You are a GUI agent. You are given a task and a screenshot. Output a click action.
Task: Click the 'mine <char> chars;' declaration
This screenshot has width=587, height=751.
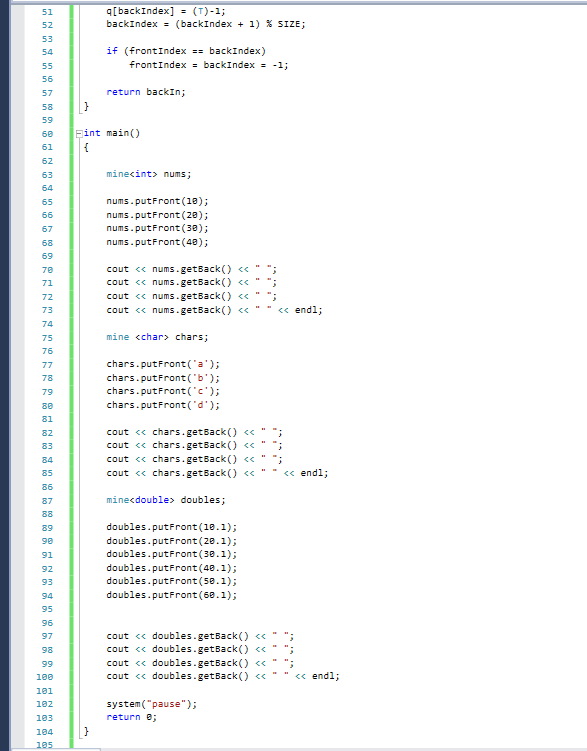pos(158,337)
